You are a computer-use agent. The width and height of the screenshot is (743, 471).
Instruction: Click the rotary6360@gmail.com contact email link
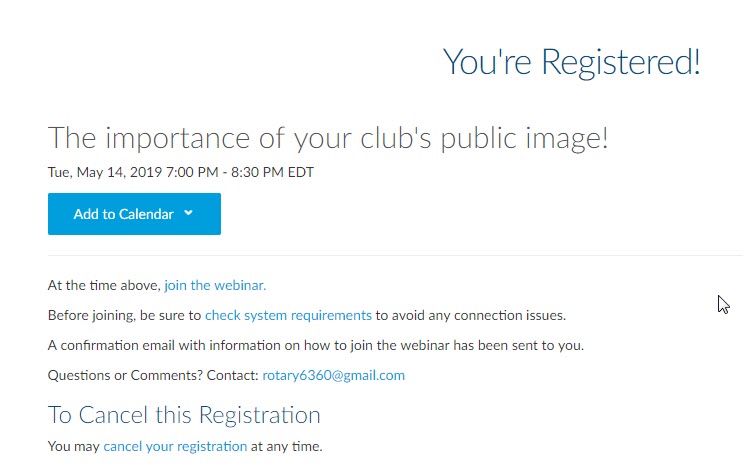tap(334, 375)
